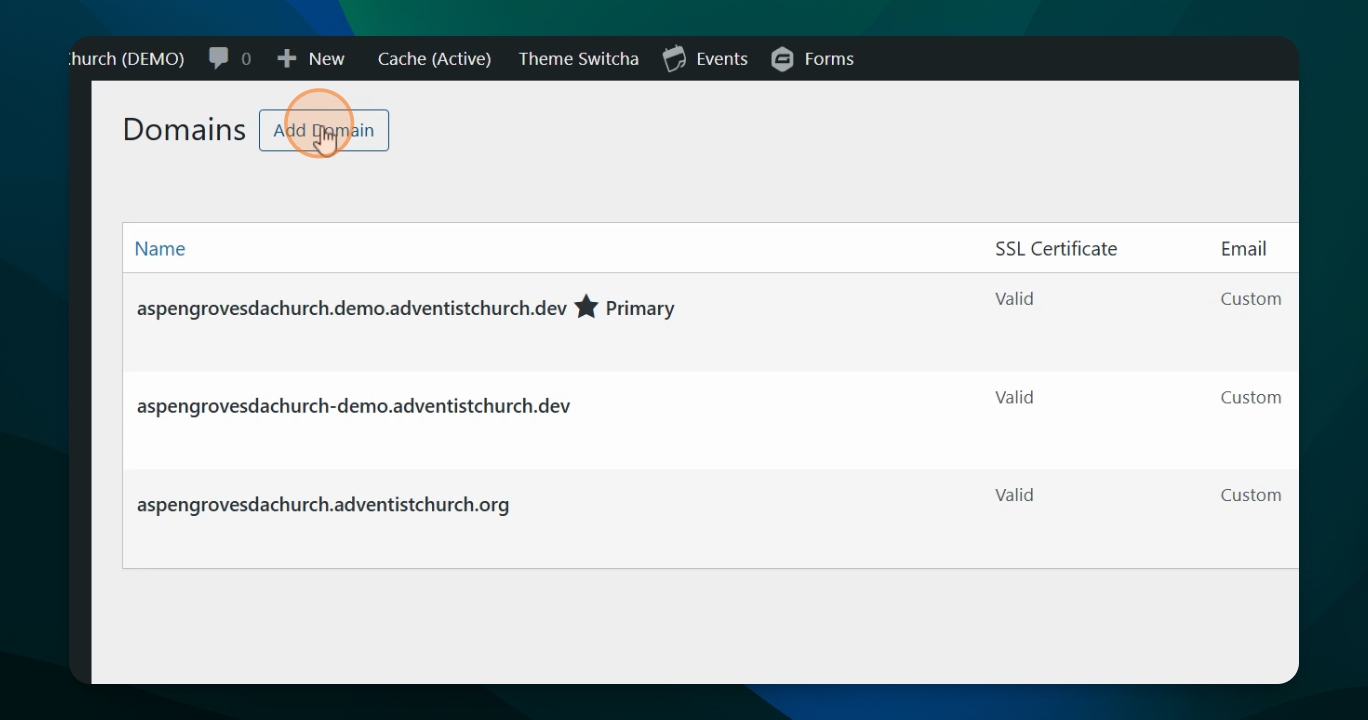Click the Email column header

[1243, 249]
